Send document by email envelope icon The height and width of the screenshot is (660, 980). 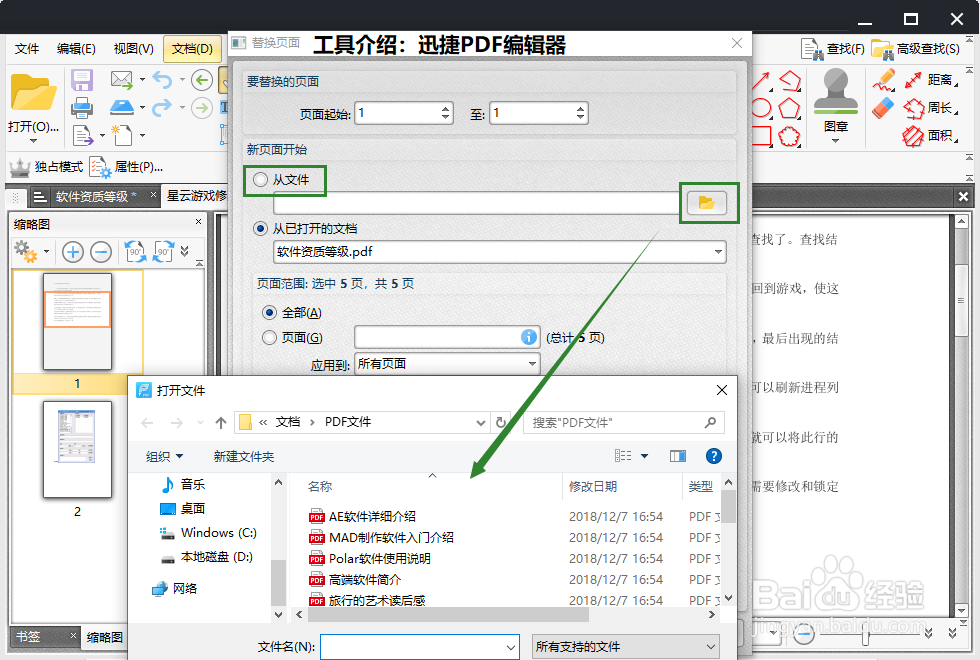point(121,80)
